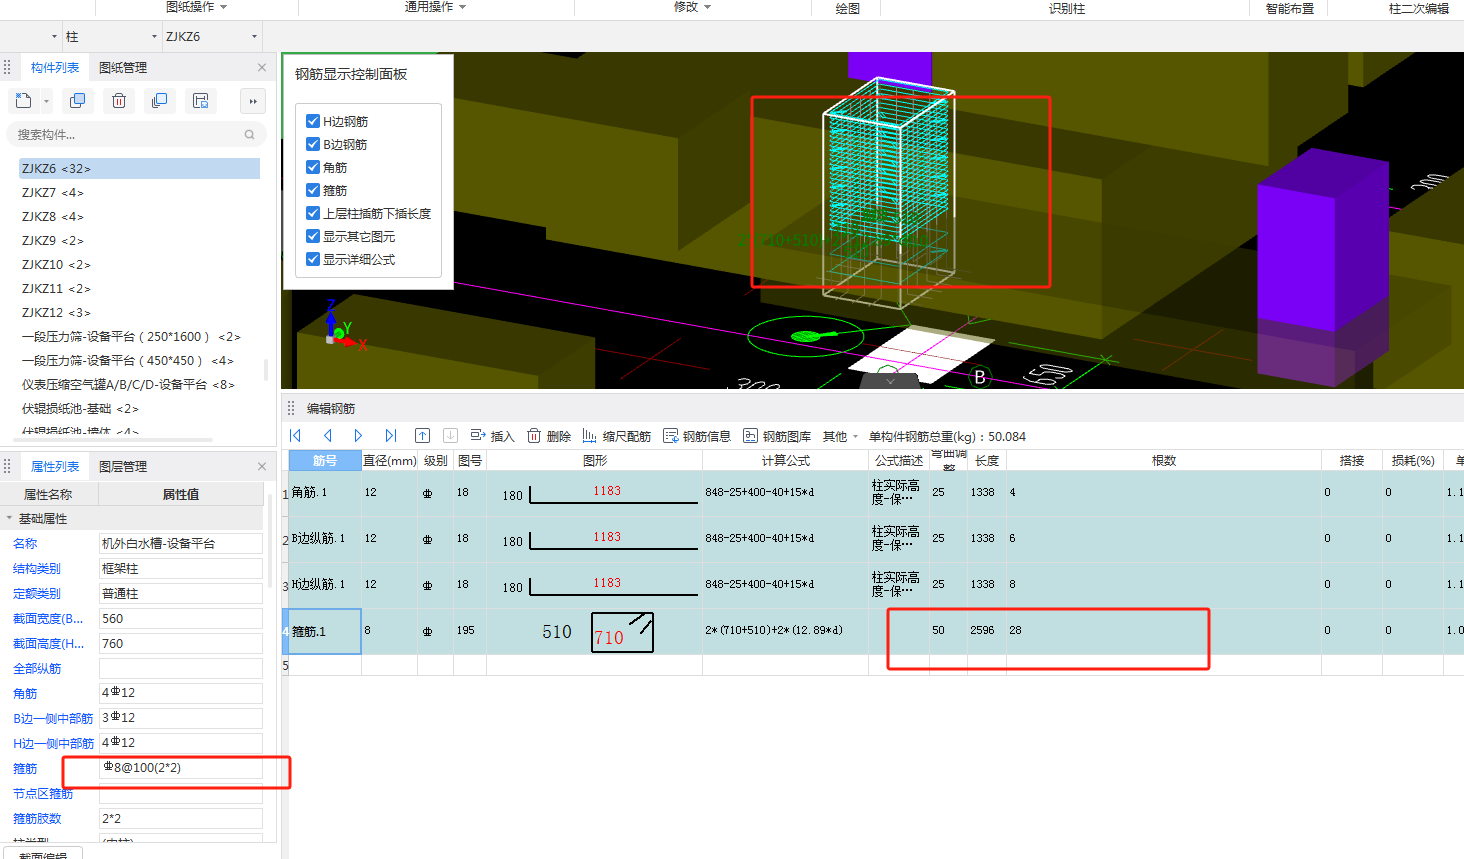The image size is (1464, 859).
Task: Open the 通用操作 menu
Action: pyautogui.click(x=435, y=7)
